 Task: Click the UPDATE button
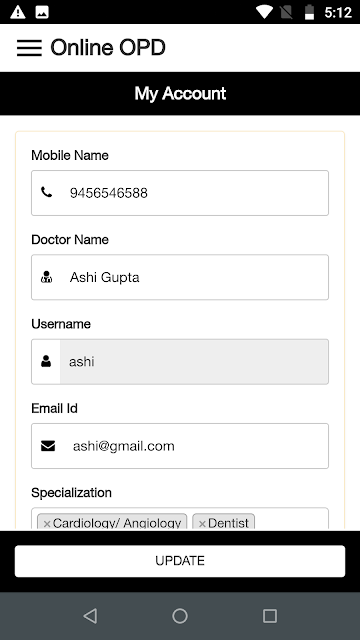tap(180, 561)
